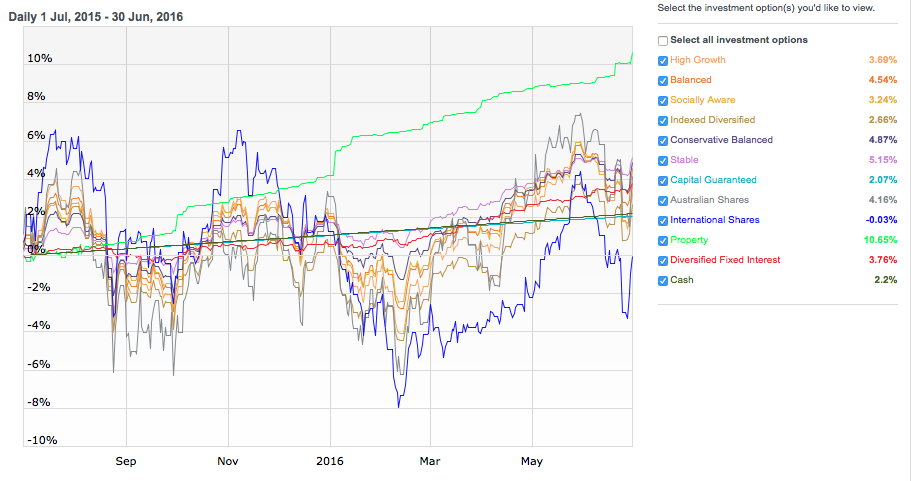This screenshot has width=911, height=481.
Task: Hide the Stable option via its checkbox
Action: pyautogui.click(x=663, y=161)
